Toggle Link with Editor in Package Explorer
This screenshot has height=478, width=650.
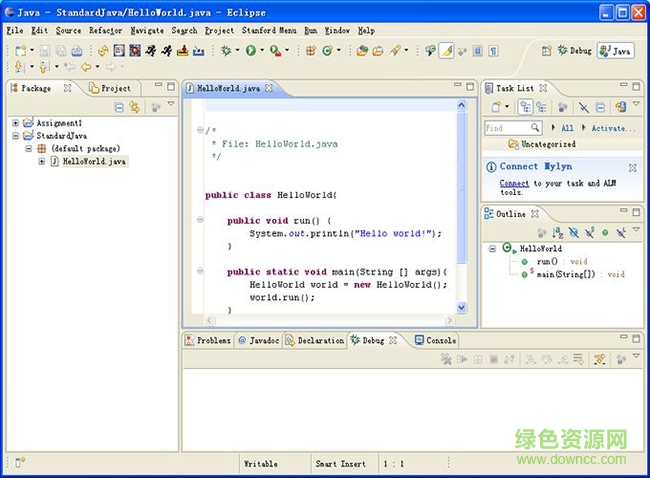pyautogui.click(x=136, y=107)
